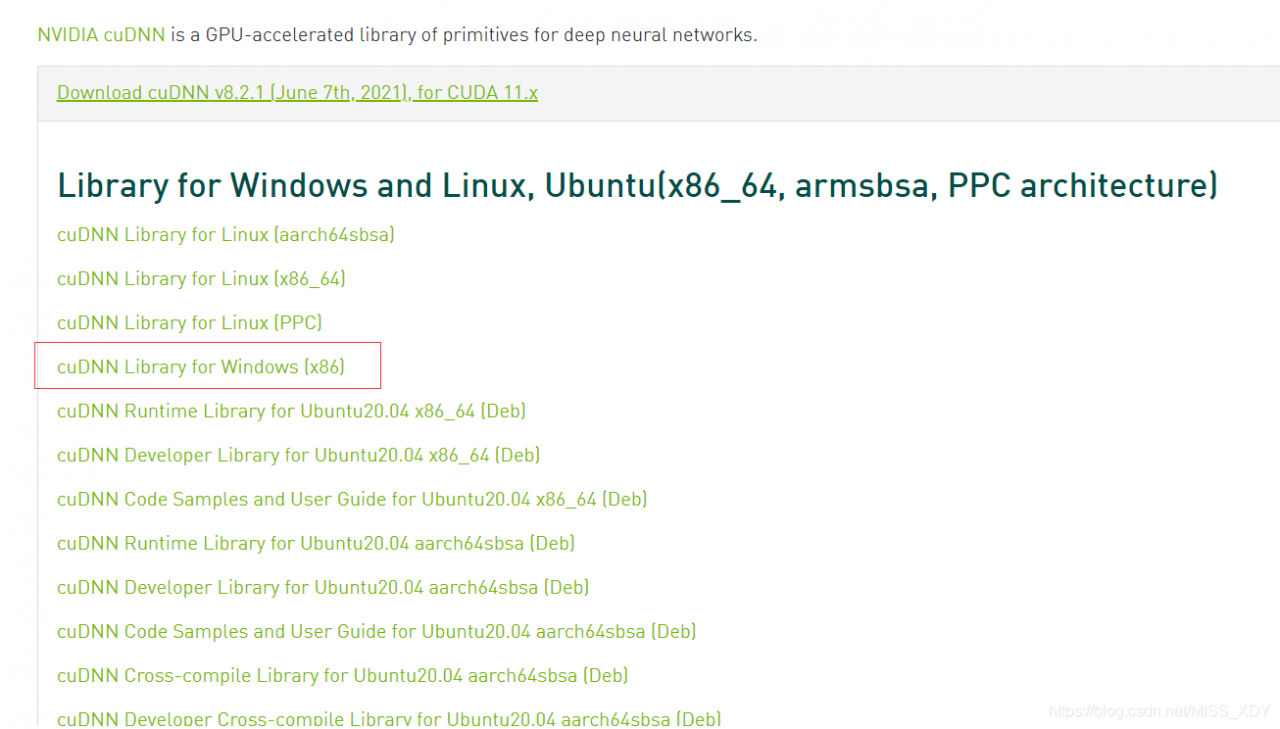Screen dimensions: 1280x729
Task: Download cuDNN Developer Cross-compile Library aarch64sbsa
Action: (x=389, y=718)
